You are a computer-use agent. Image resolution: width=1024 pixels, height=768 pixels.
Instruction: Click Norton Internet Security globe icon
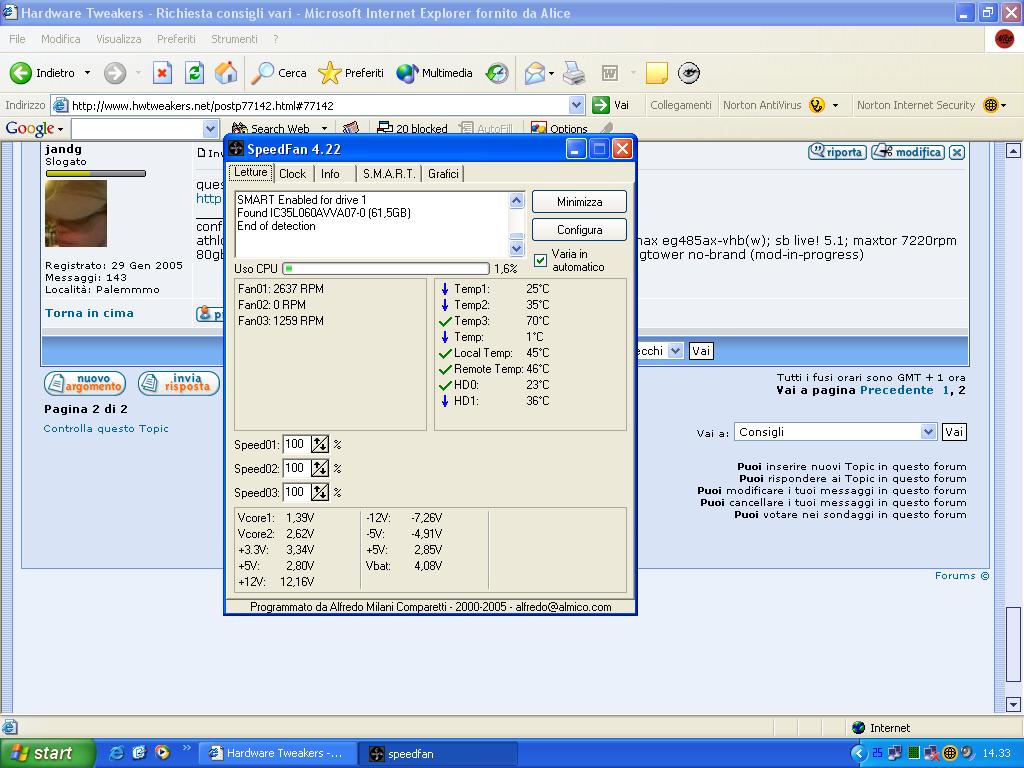[991, 105]
